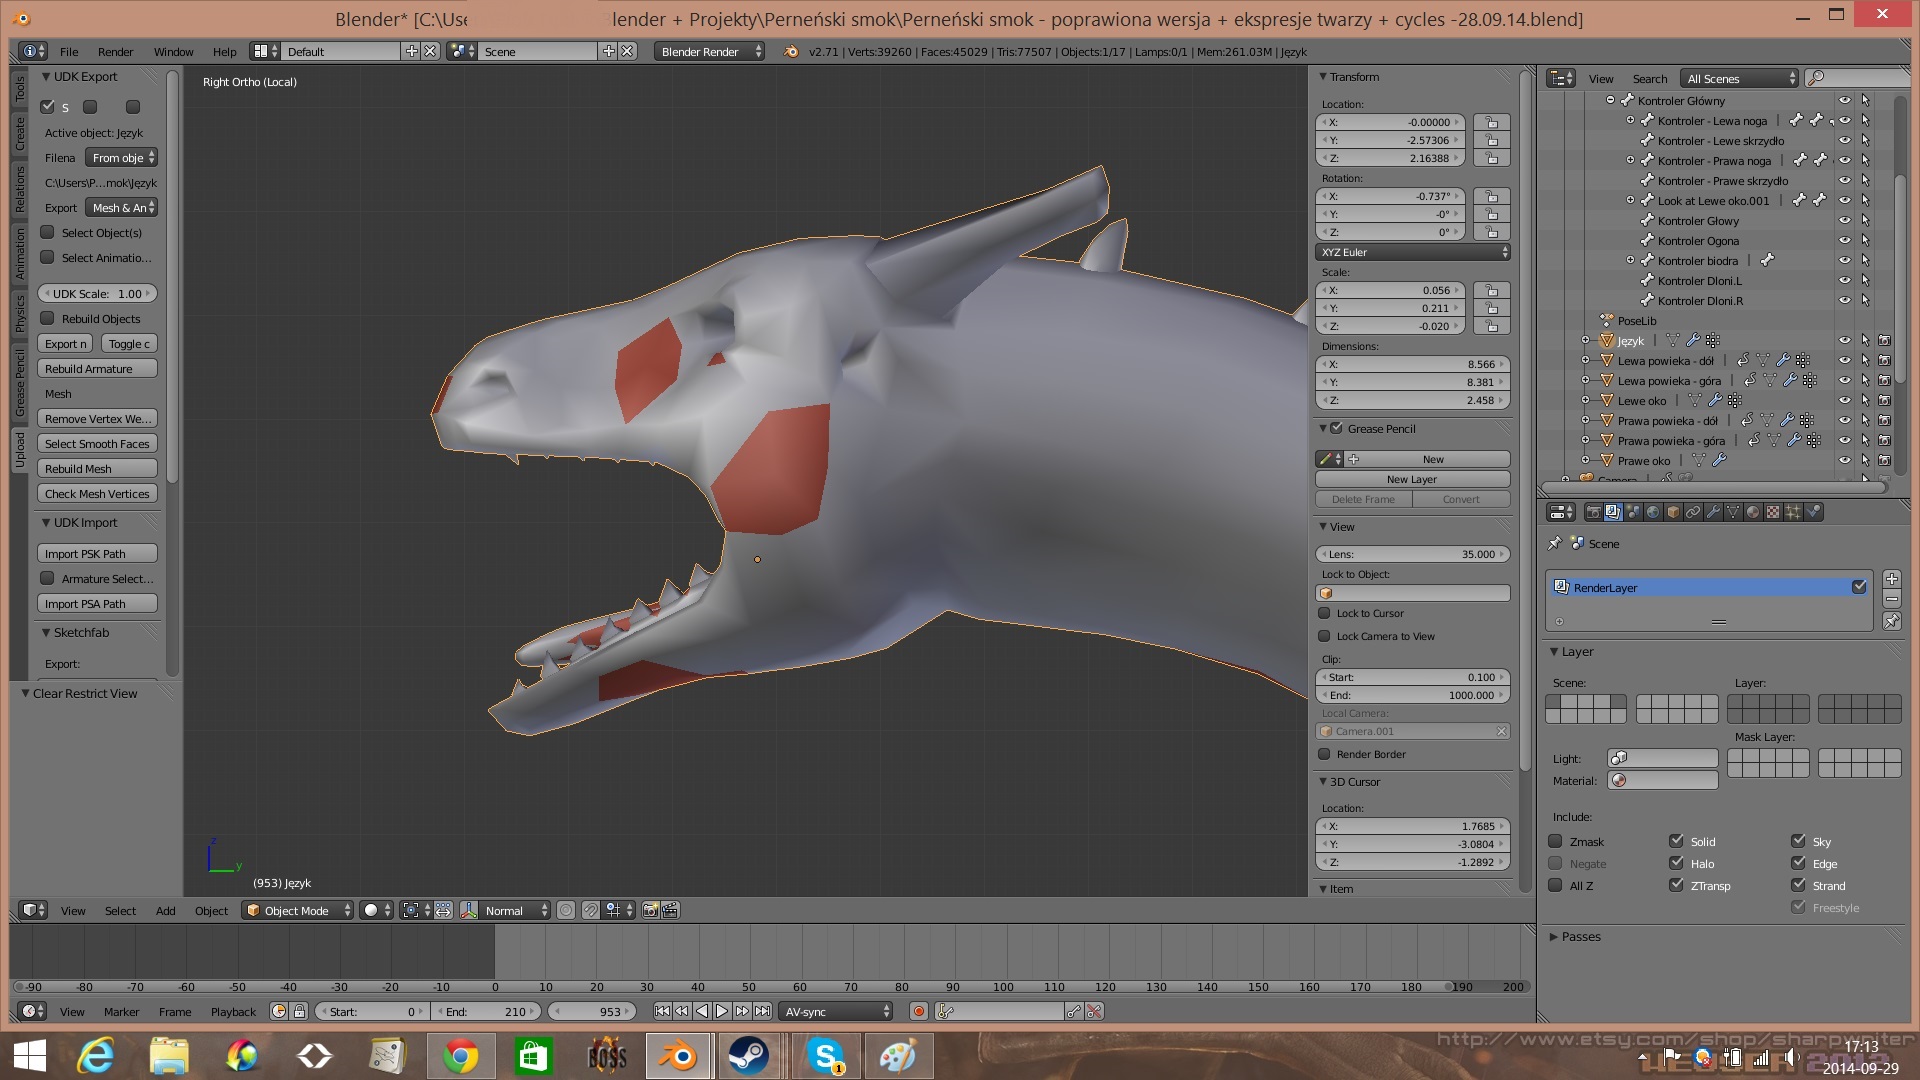Tick the Lock to Cursor checkbox
Screen dimensions: 1920x1080
pos(1324,613)
